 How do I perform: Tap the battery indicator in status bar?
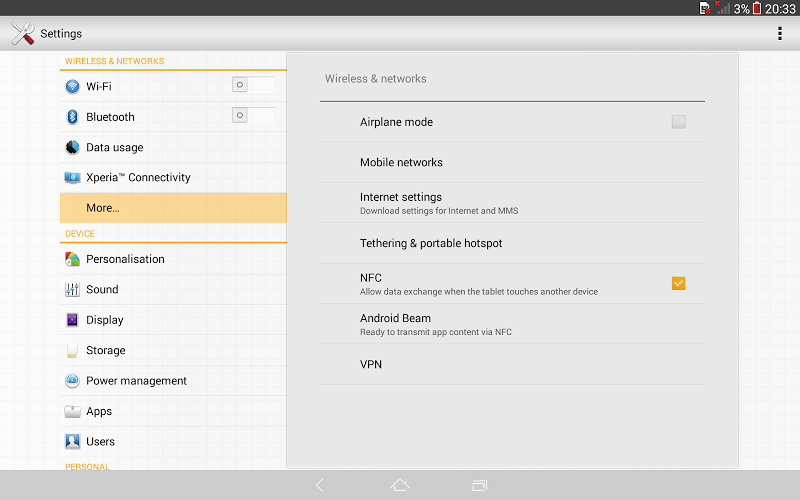coord(757,8)
